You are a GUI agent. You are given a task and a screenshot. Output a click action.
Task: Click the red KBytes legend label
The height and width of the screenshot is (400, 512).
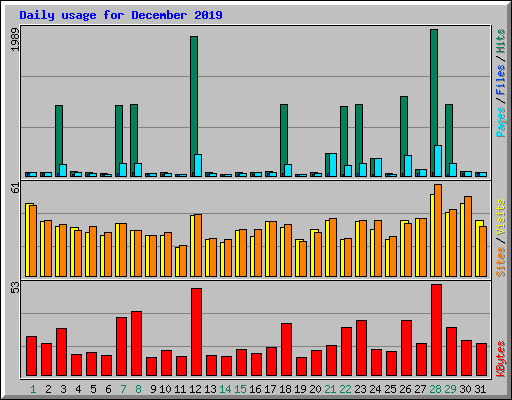(x=501, y=359)
